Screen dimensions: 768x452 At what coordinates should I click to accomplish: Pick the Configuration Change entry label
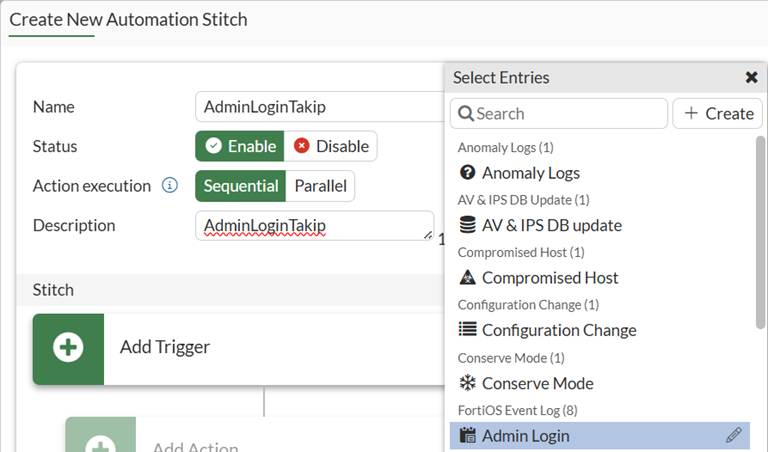tap(559, 330)
